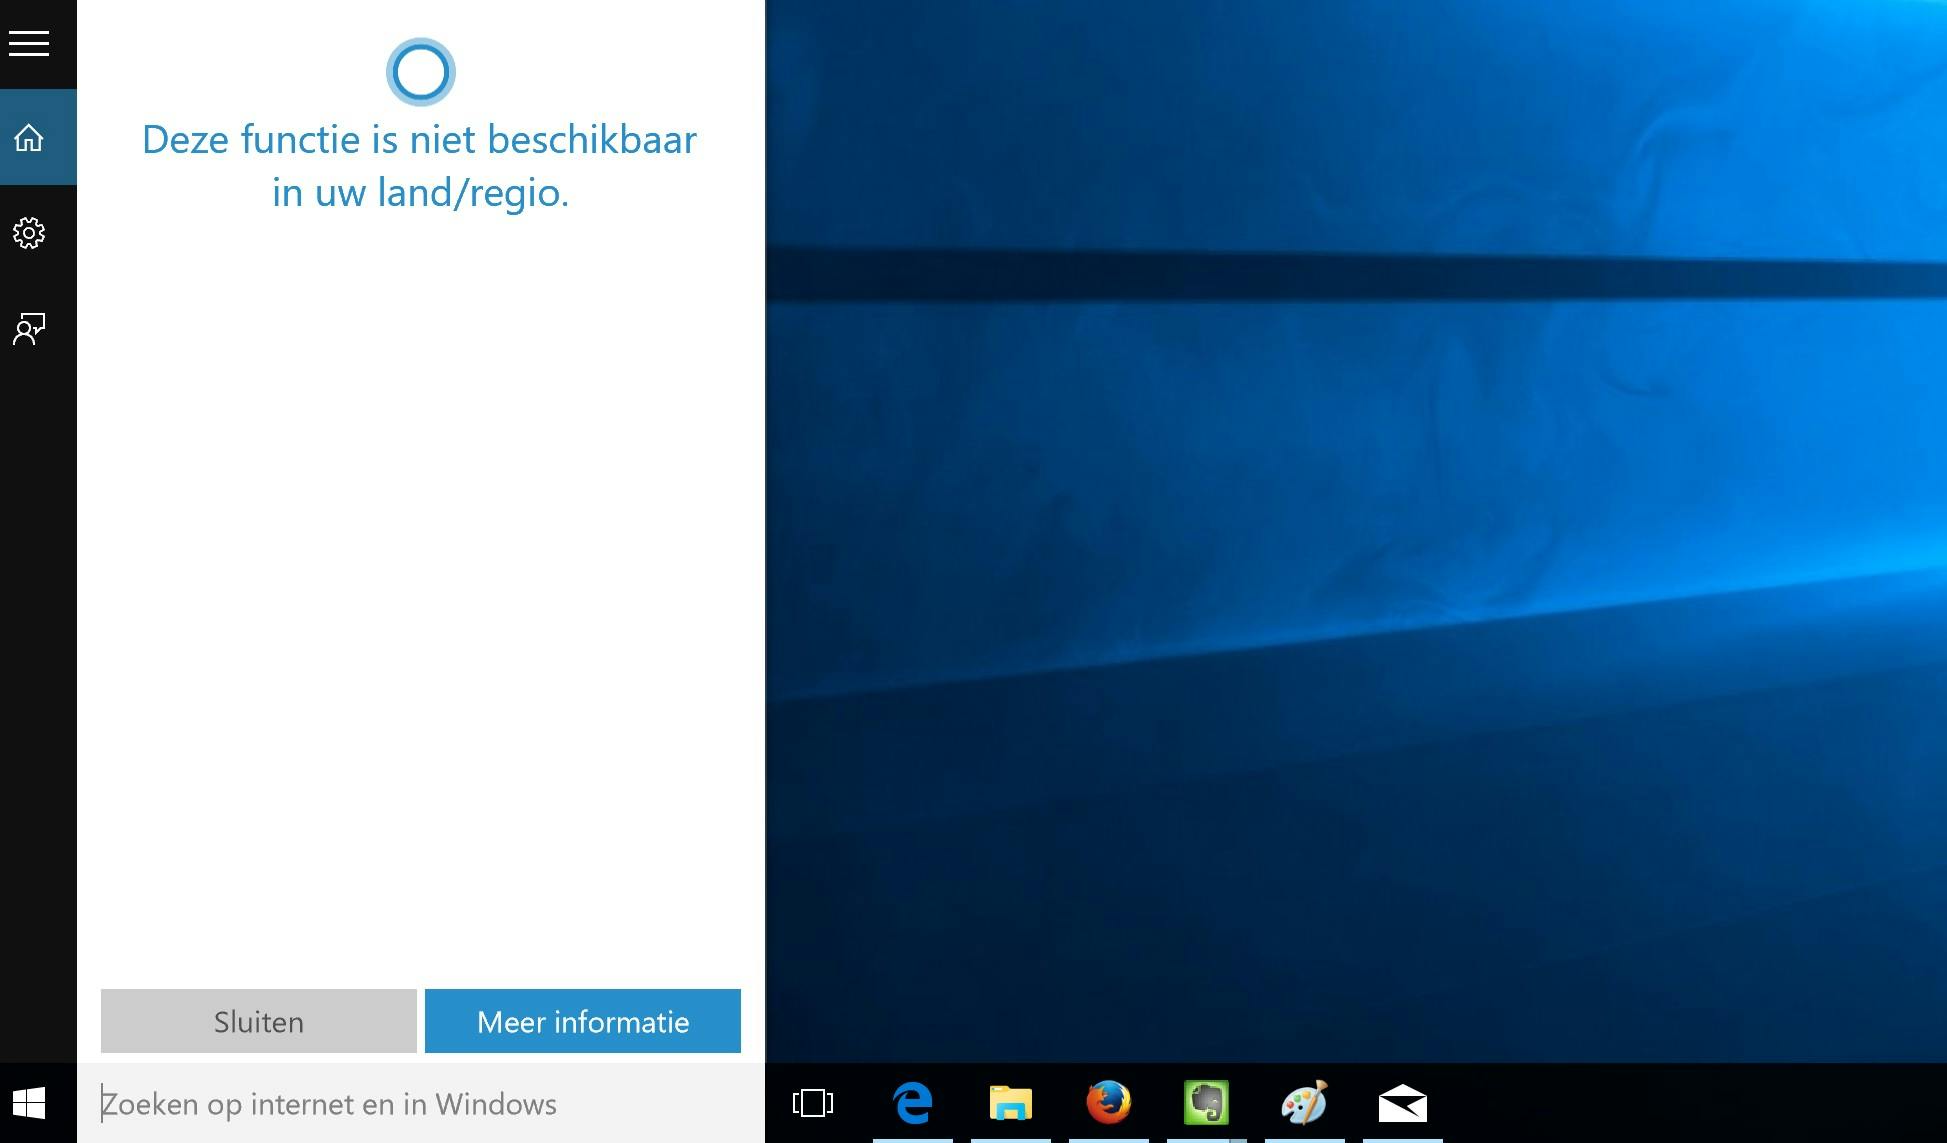Launch Firefox from the taskbar

1109,1104
